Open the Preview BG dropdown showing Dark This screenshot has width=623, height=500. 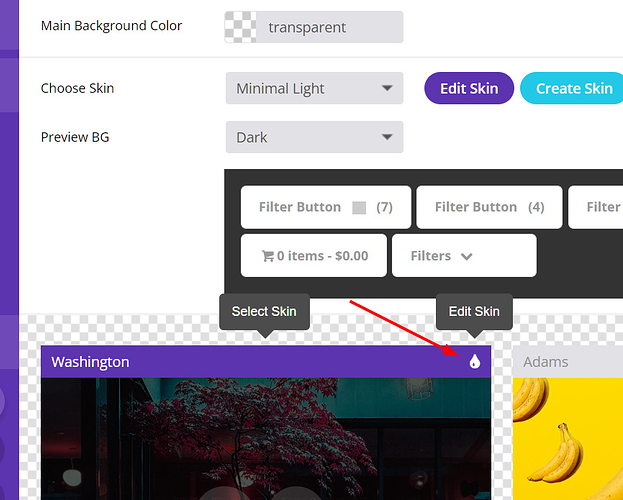click(314, 137)
